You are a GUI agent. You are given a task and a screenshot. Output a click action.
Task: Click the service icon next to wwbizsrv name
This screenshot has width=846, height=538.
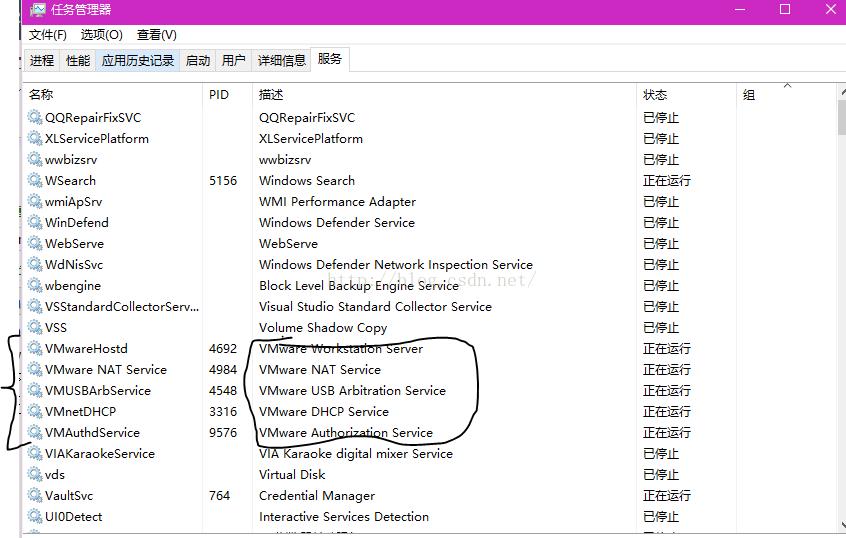point(35,159)
